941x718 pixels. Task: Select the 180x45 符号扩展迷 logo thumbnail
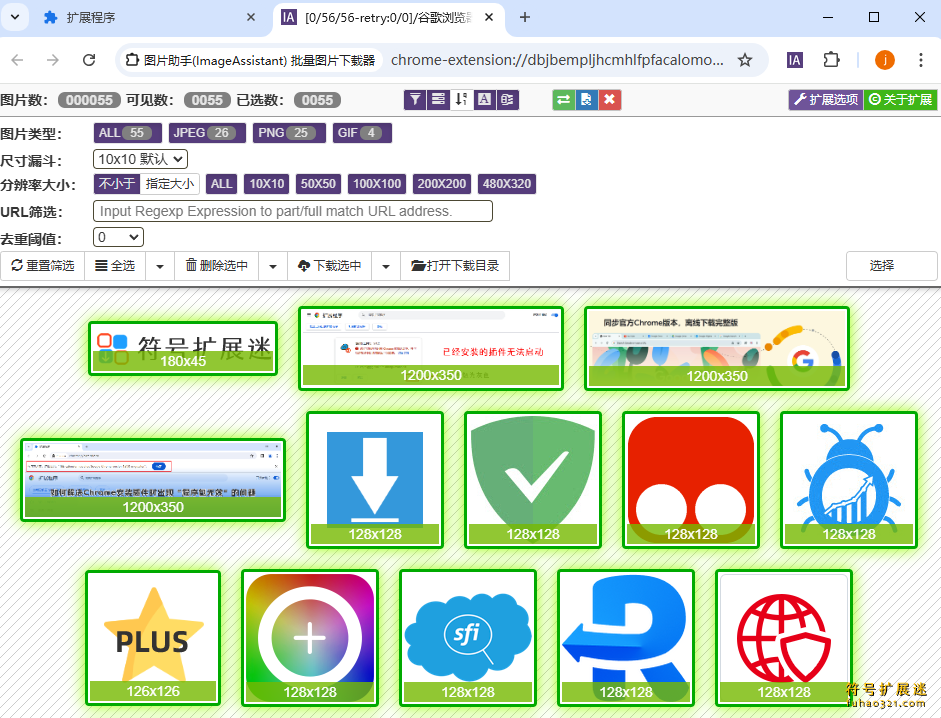click(x=183, y=348)
